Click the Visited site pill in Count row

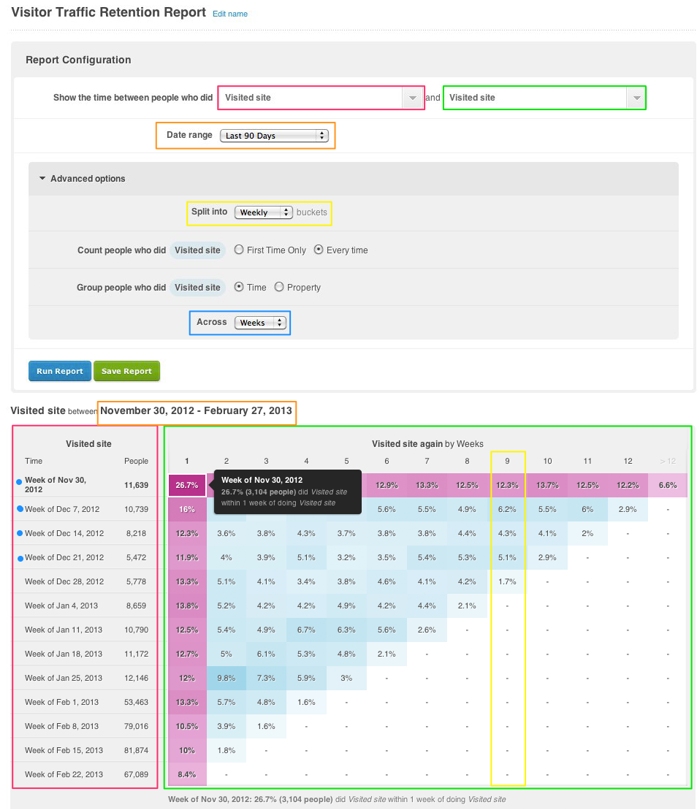coord(198,250)
